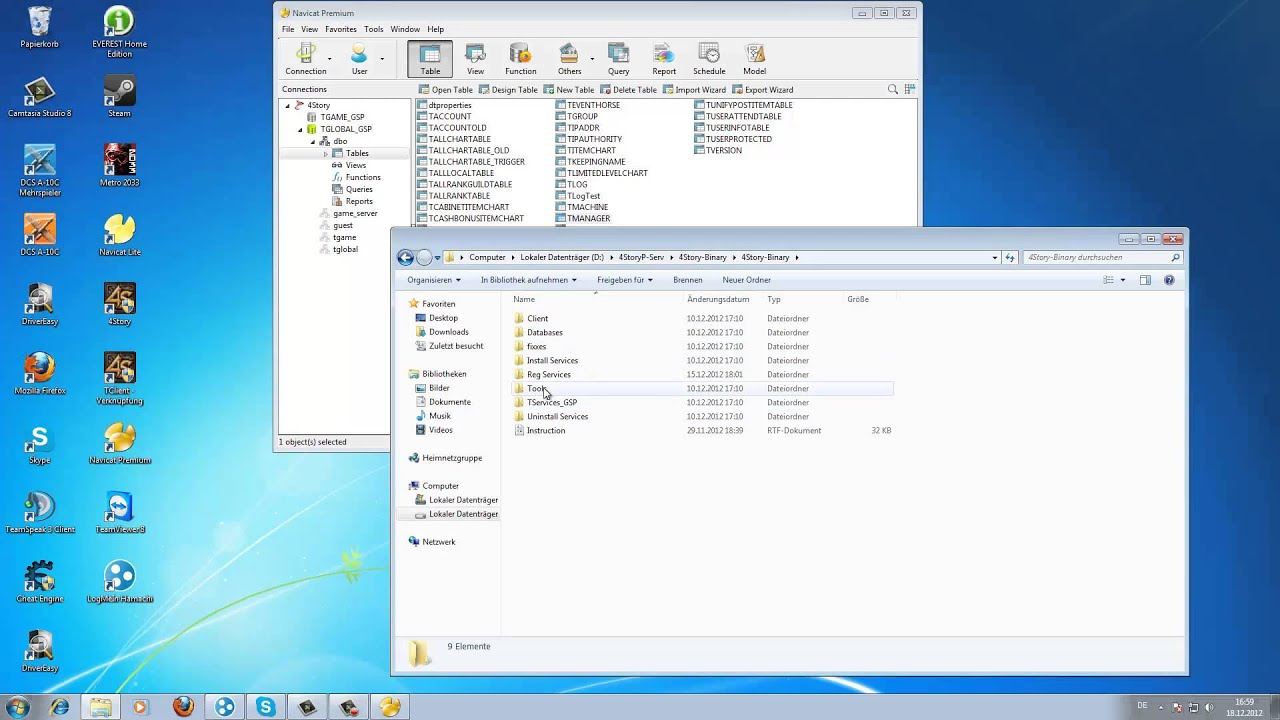Open Skype from the taskbar
This screenshot has height=720, width=1280.
265,707
